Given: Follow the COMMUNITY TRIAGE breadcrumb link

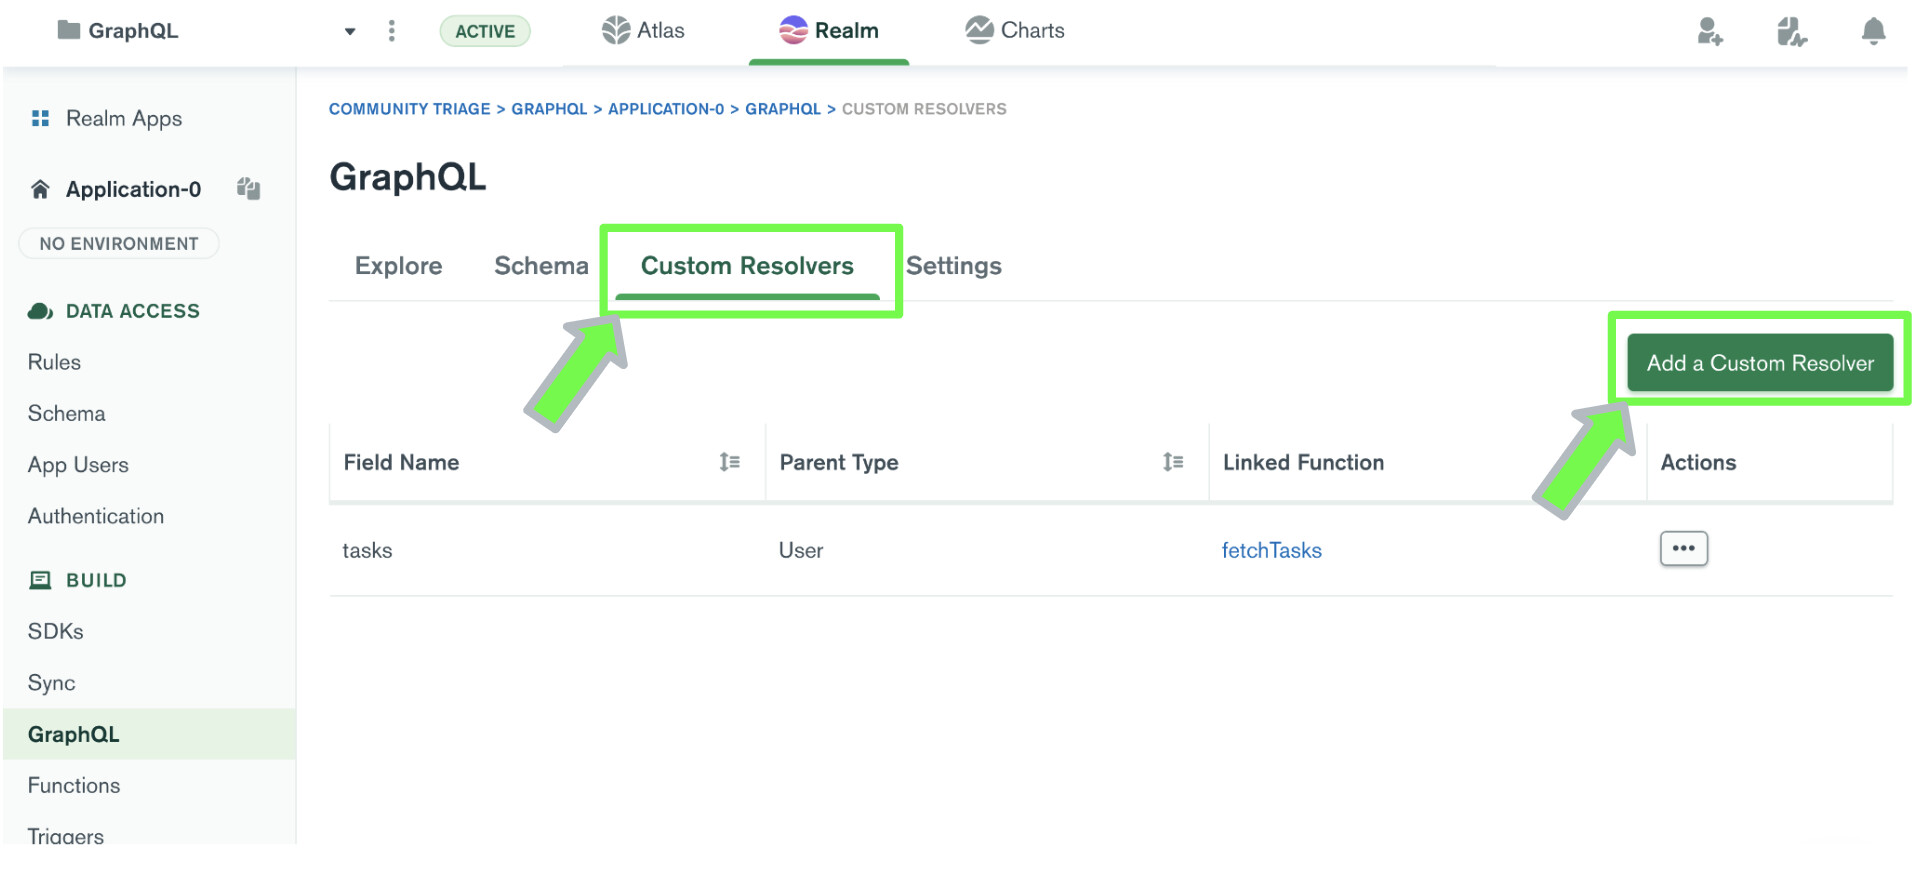Looking at the screenshot, I should (409, 109).
